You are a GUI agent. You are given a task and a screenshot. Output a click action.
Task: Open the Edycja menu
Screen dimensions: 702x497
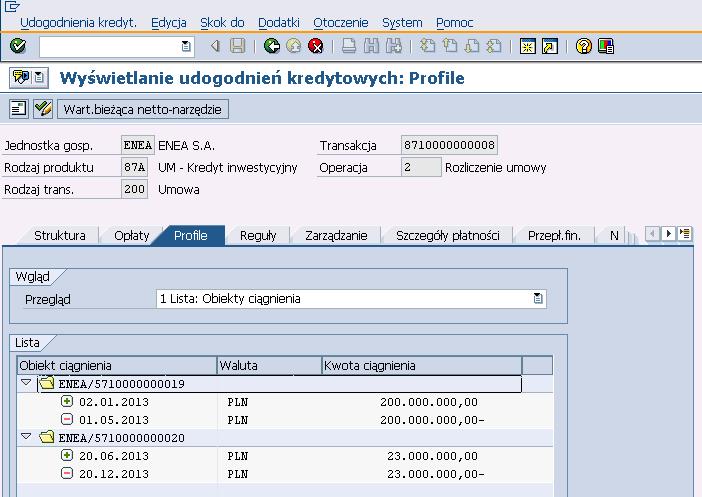pyautogui.click(x=168, y=22)
